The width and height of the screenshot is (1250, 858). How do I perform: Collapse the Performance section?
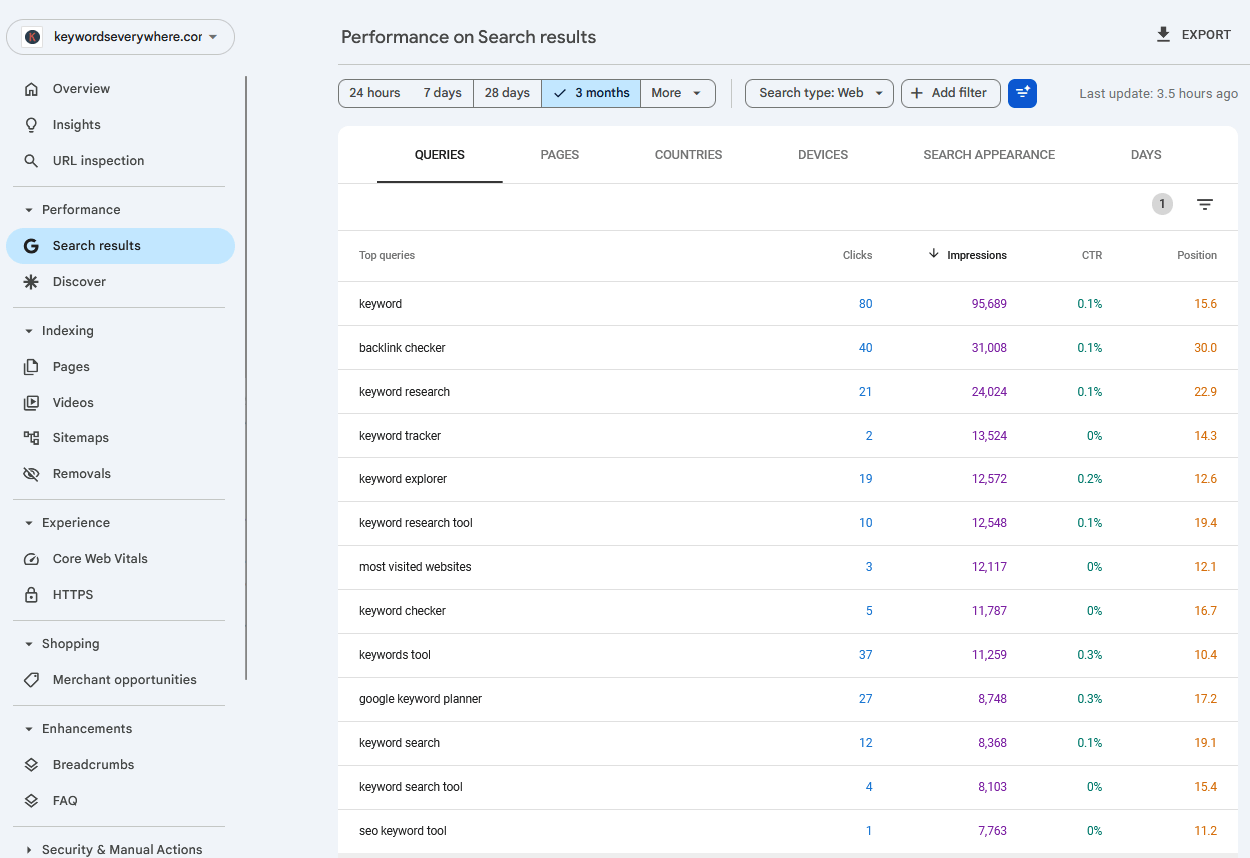click(29, 210)
